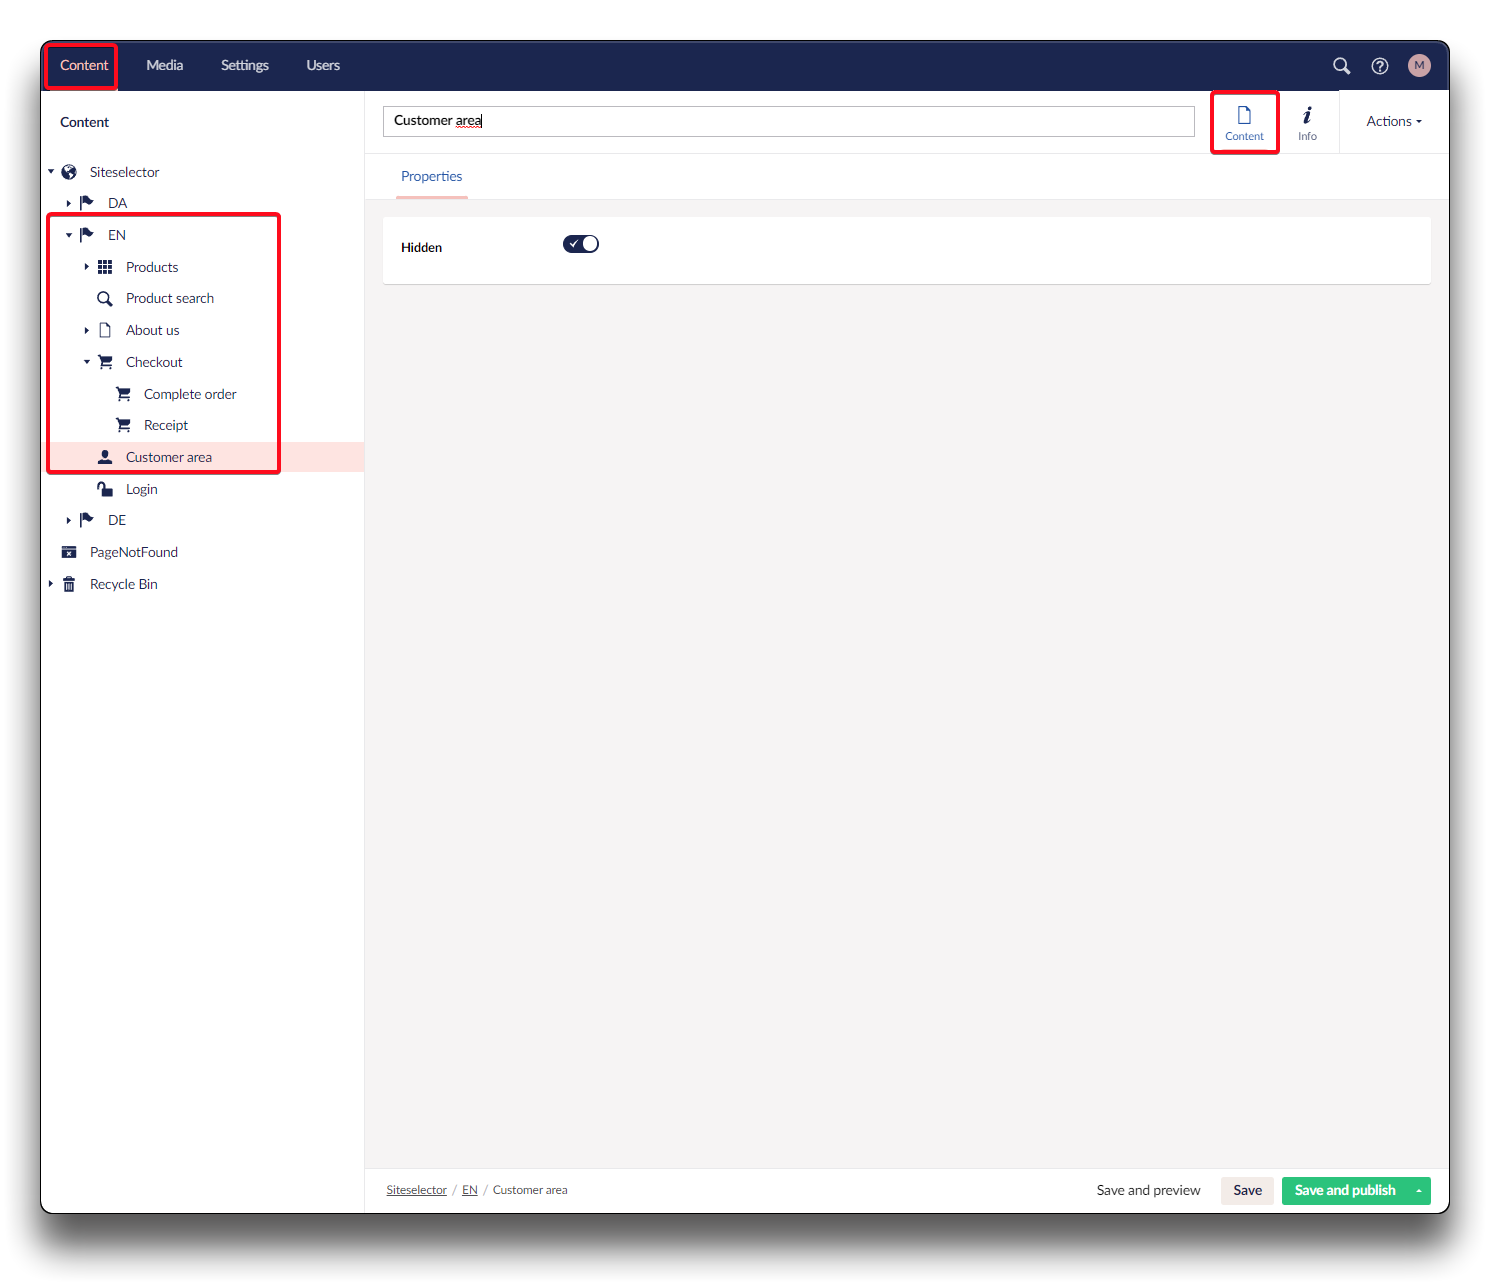Click the Login unlock icon

105,489
